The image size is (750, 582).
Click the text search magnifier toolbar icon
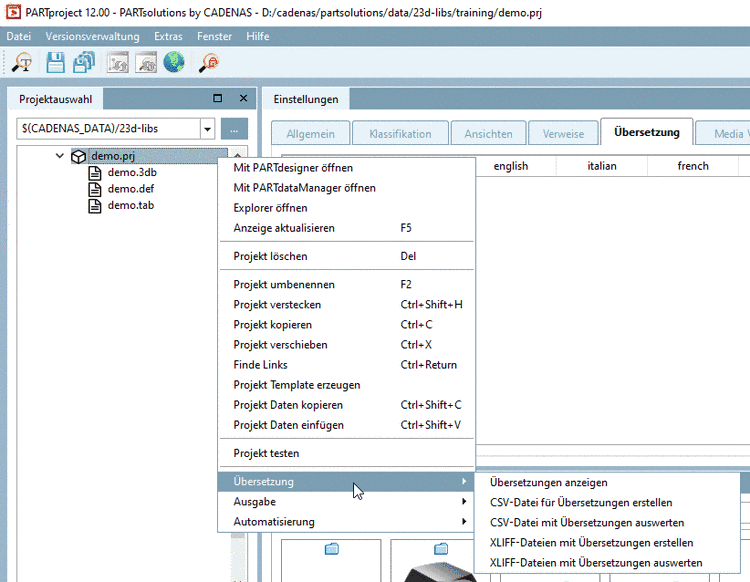coord(22,63)
